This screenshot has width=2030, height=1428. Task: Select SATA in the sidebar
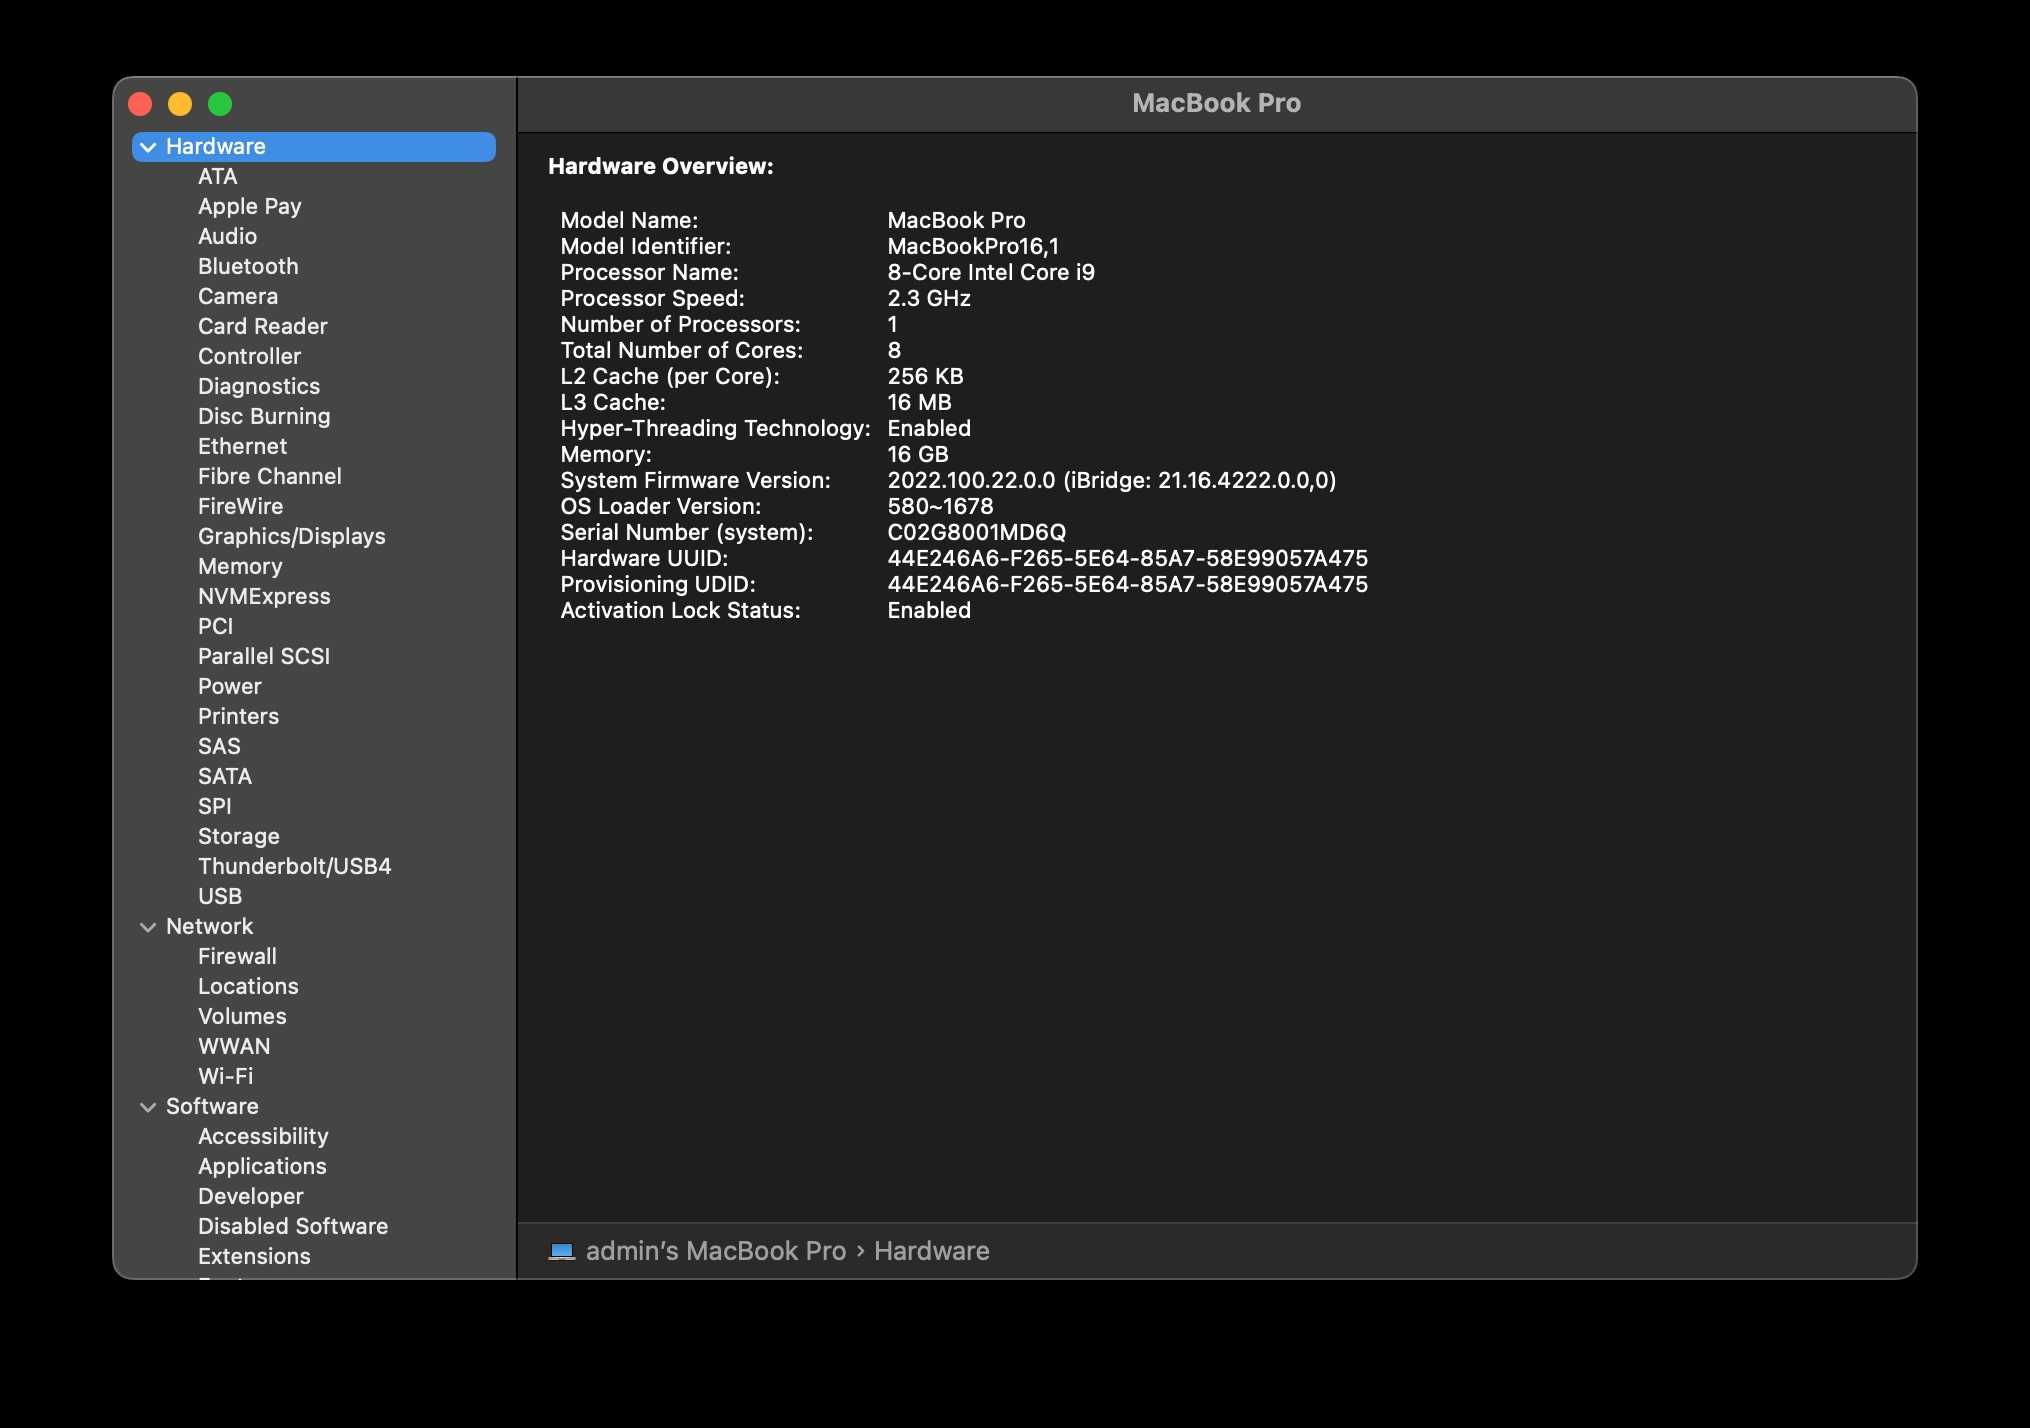(225, 777)
